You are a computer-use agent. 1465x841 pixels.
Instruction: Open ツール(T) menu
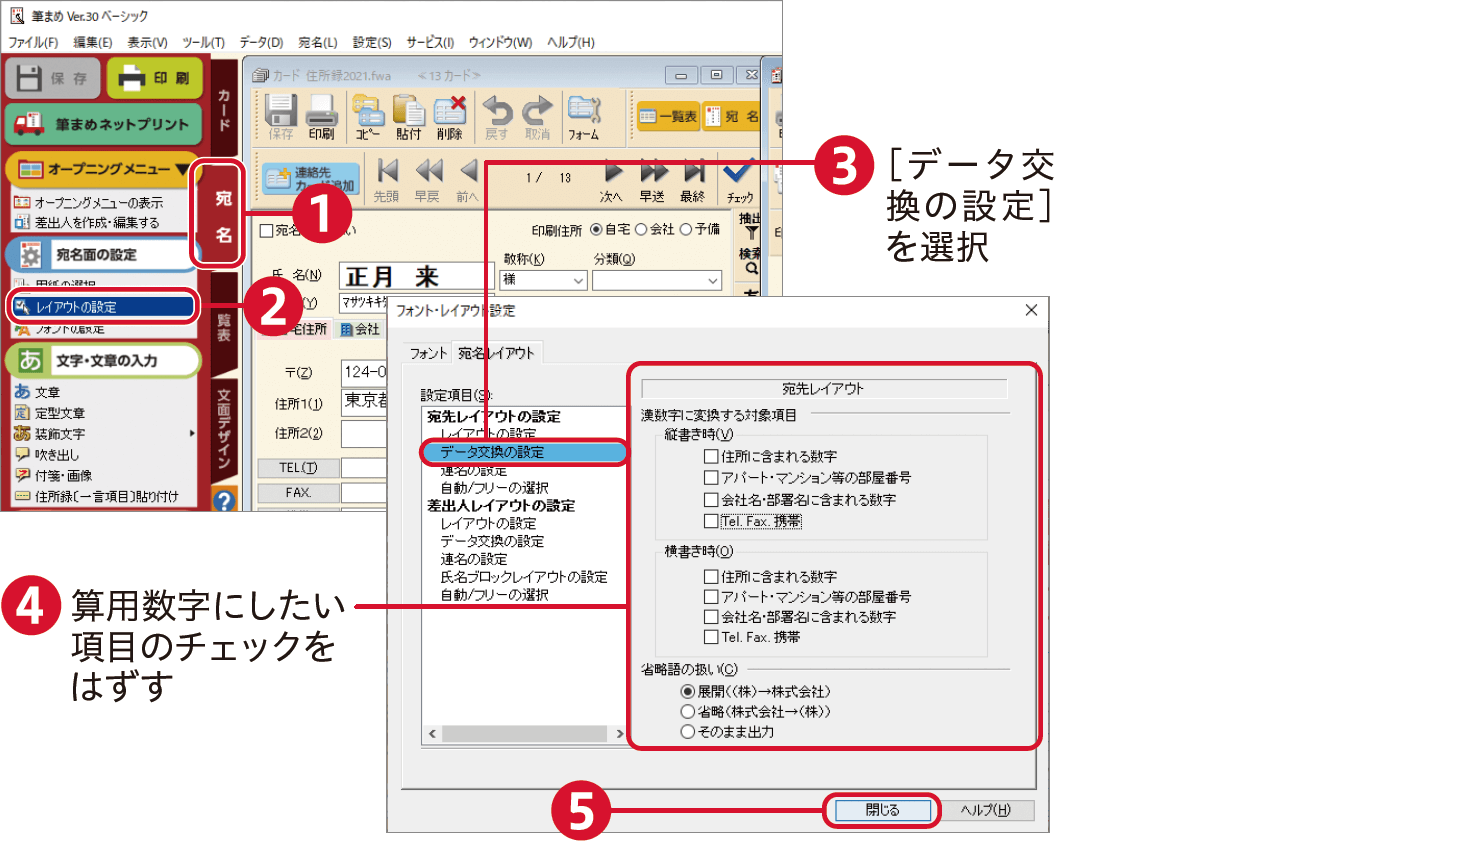[x=203, y=42]
